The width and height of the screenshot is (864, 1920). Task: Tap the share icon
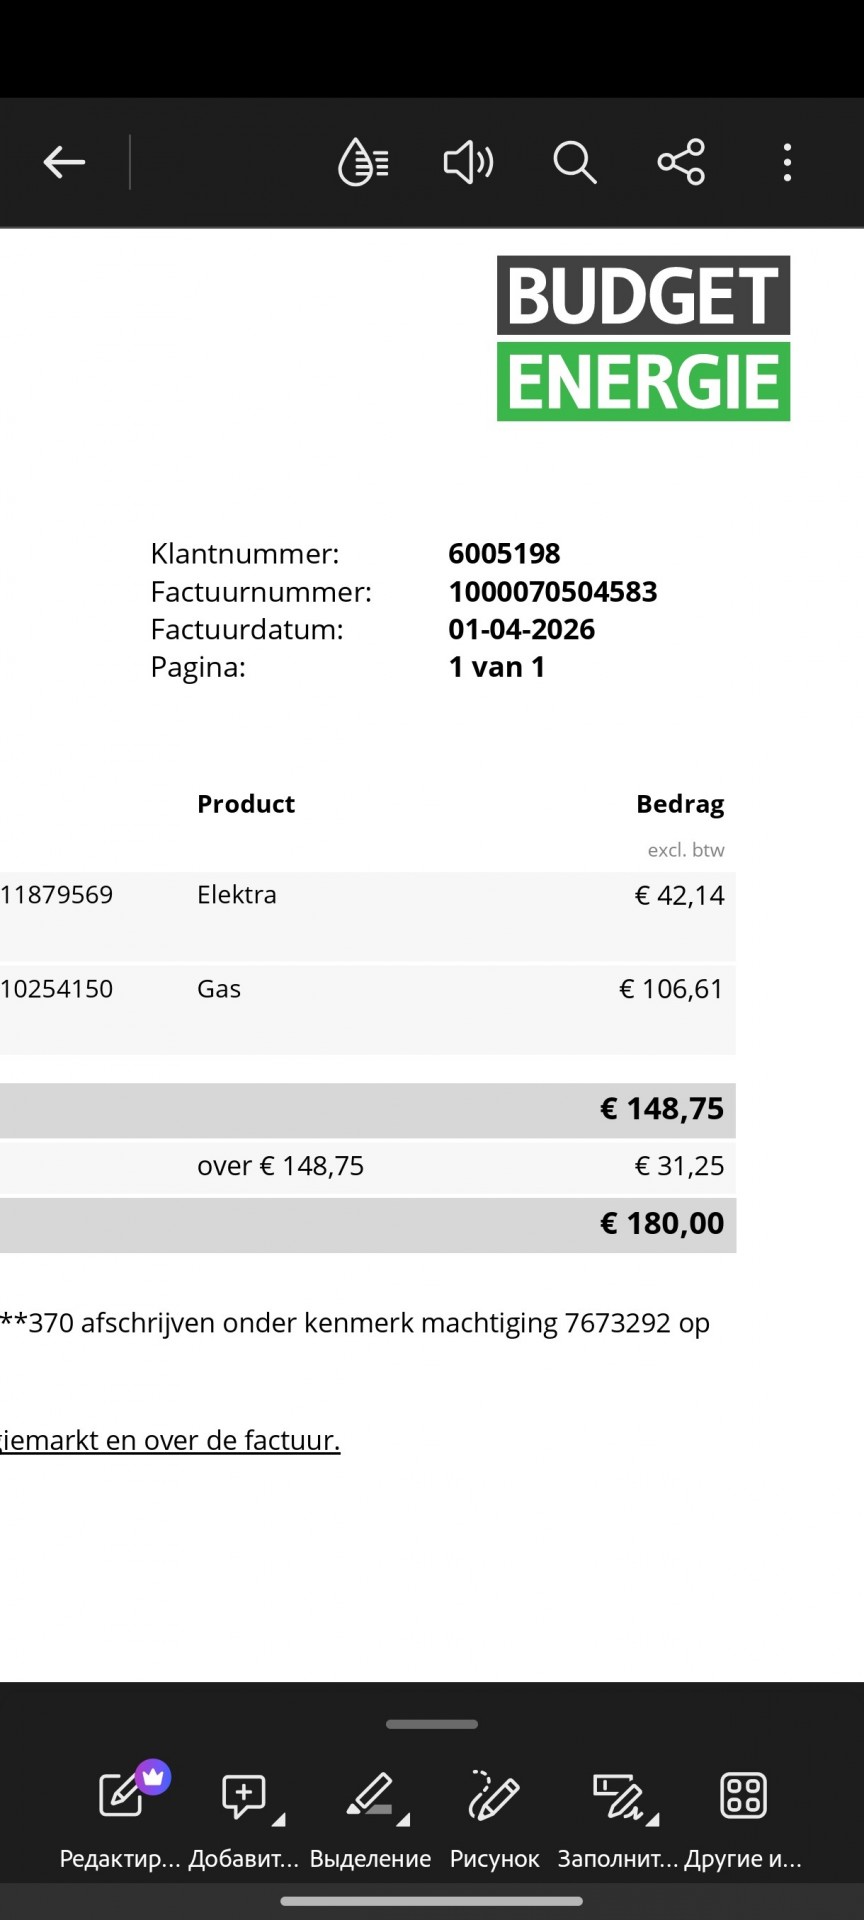point(681,162)
